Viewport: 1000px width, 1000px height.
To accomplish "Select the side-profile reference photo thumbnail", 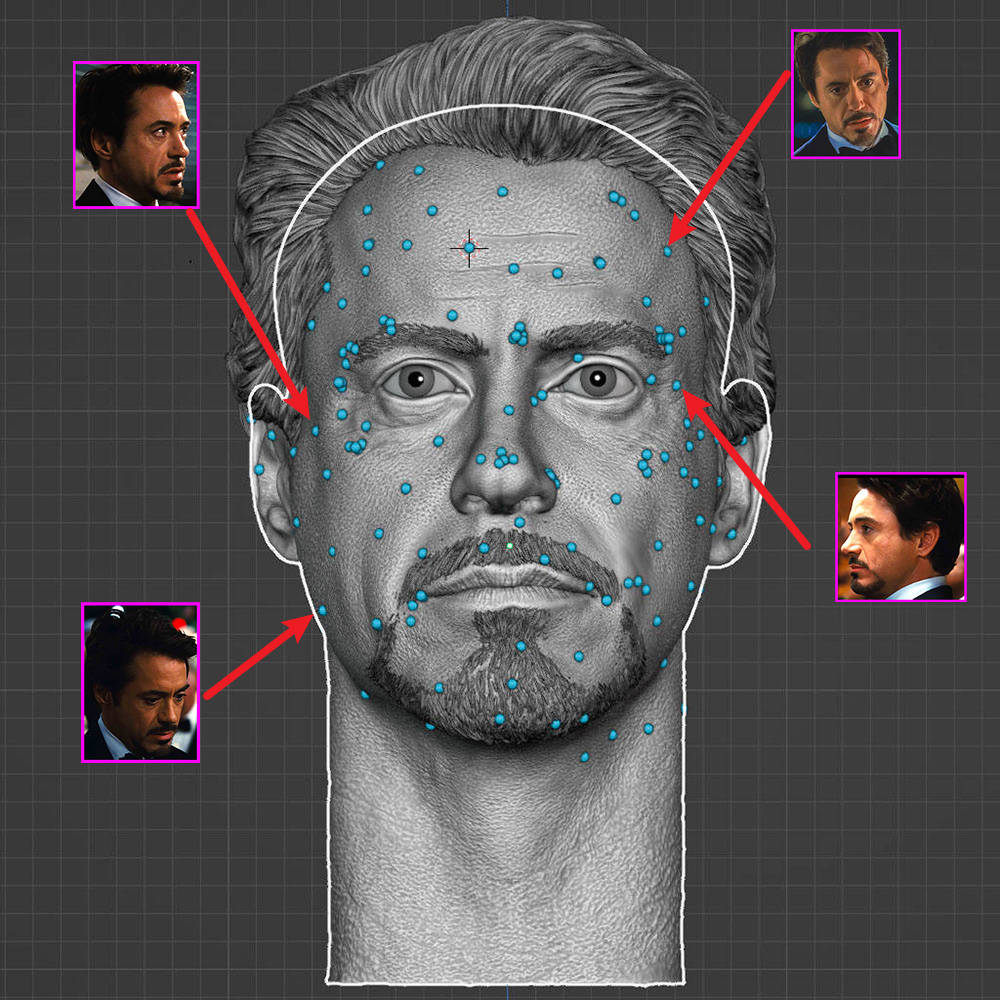I will tap(900, 537).
